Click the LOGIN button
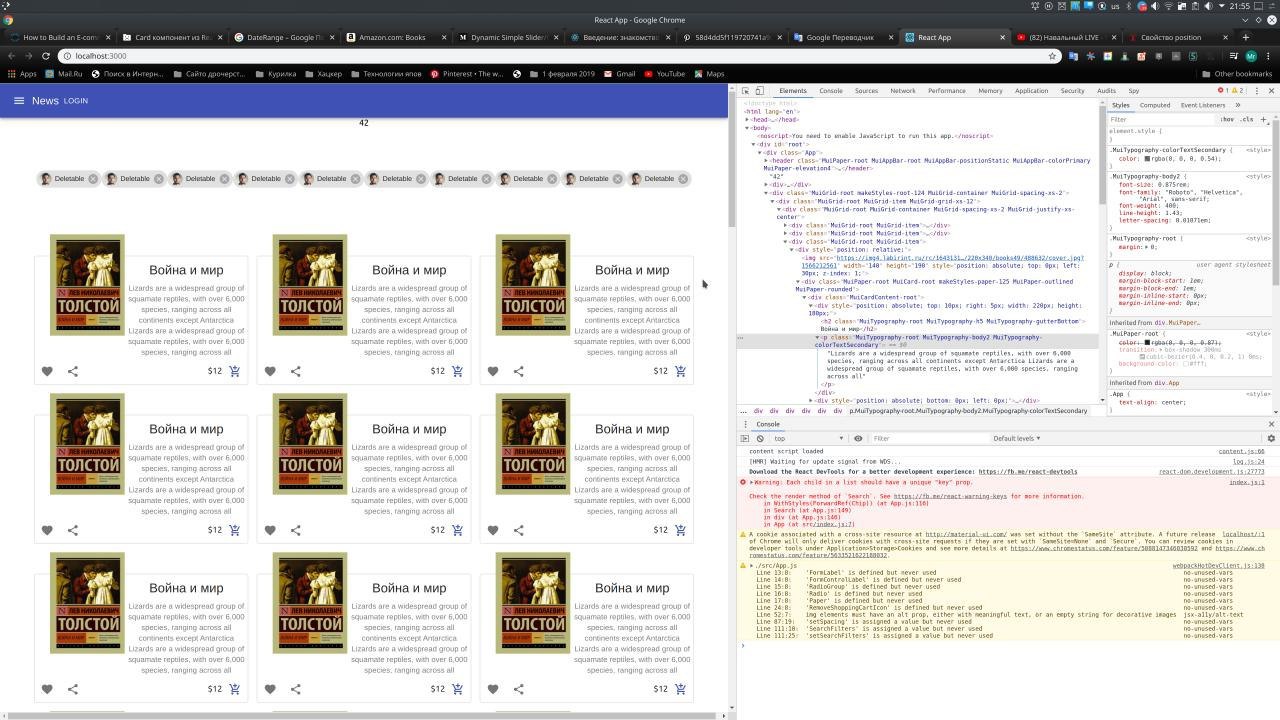 (76, 101)
